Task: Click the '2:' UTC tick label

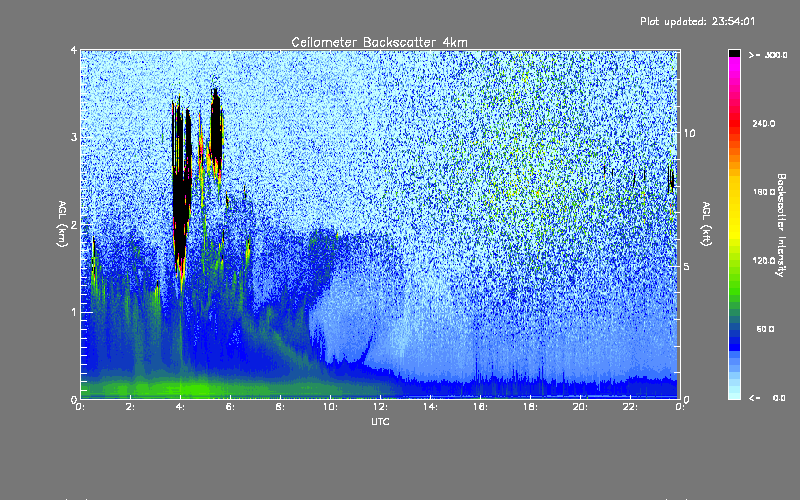Action: pos(130,407)
